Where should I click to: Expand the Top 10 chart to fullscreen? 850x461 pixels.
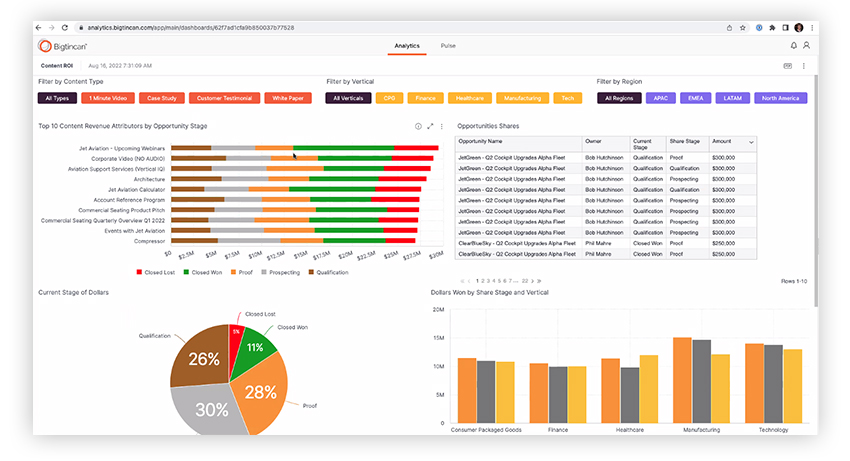pyautogui.click(x=430, y=126)
